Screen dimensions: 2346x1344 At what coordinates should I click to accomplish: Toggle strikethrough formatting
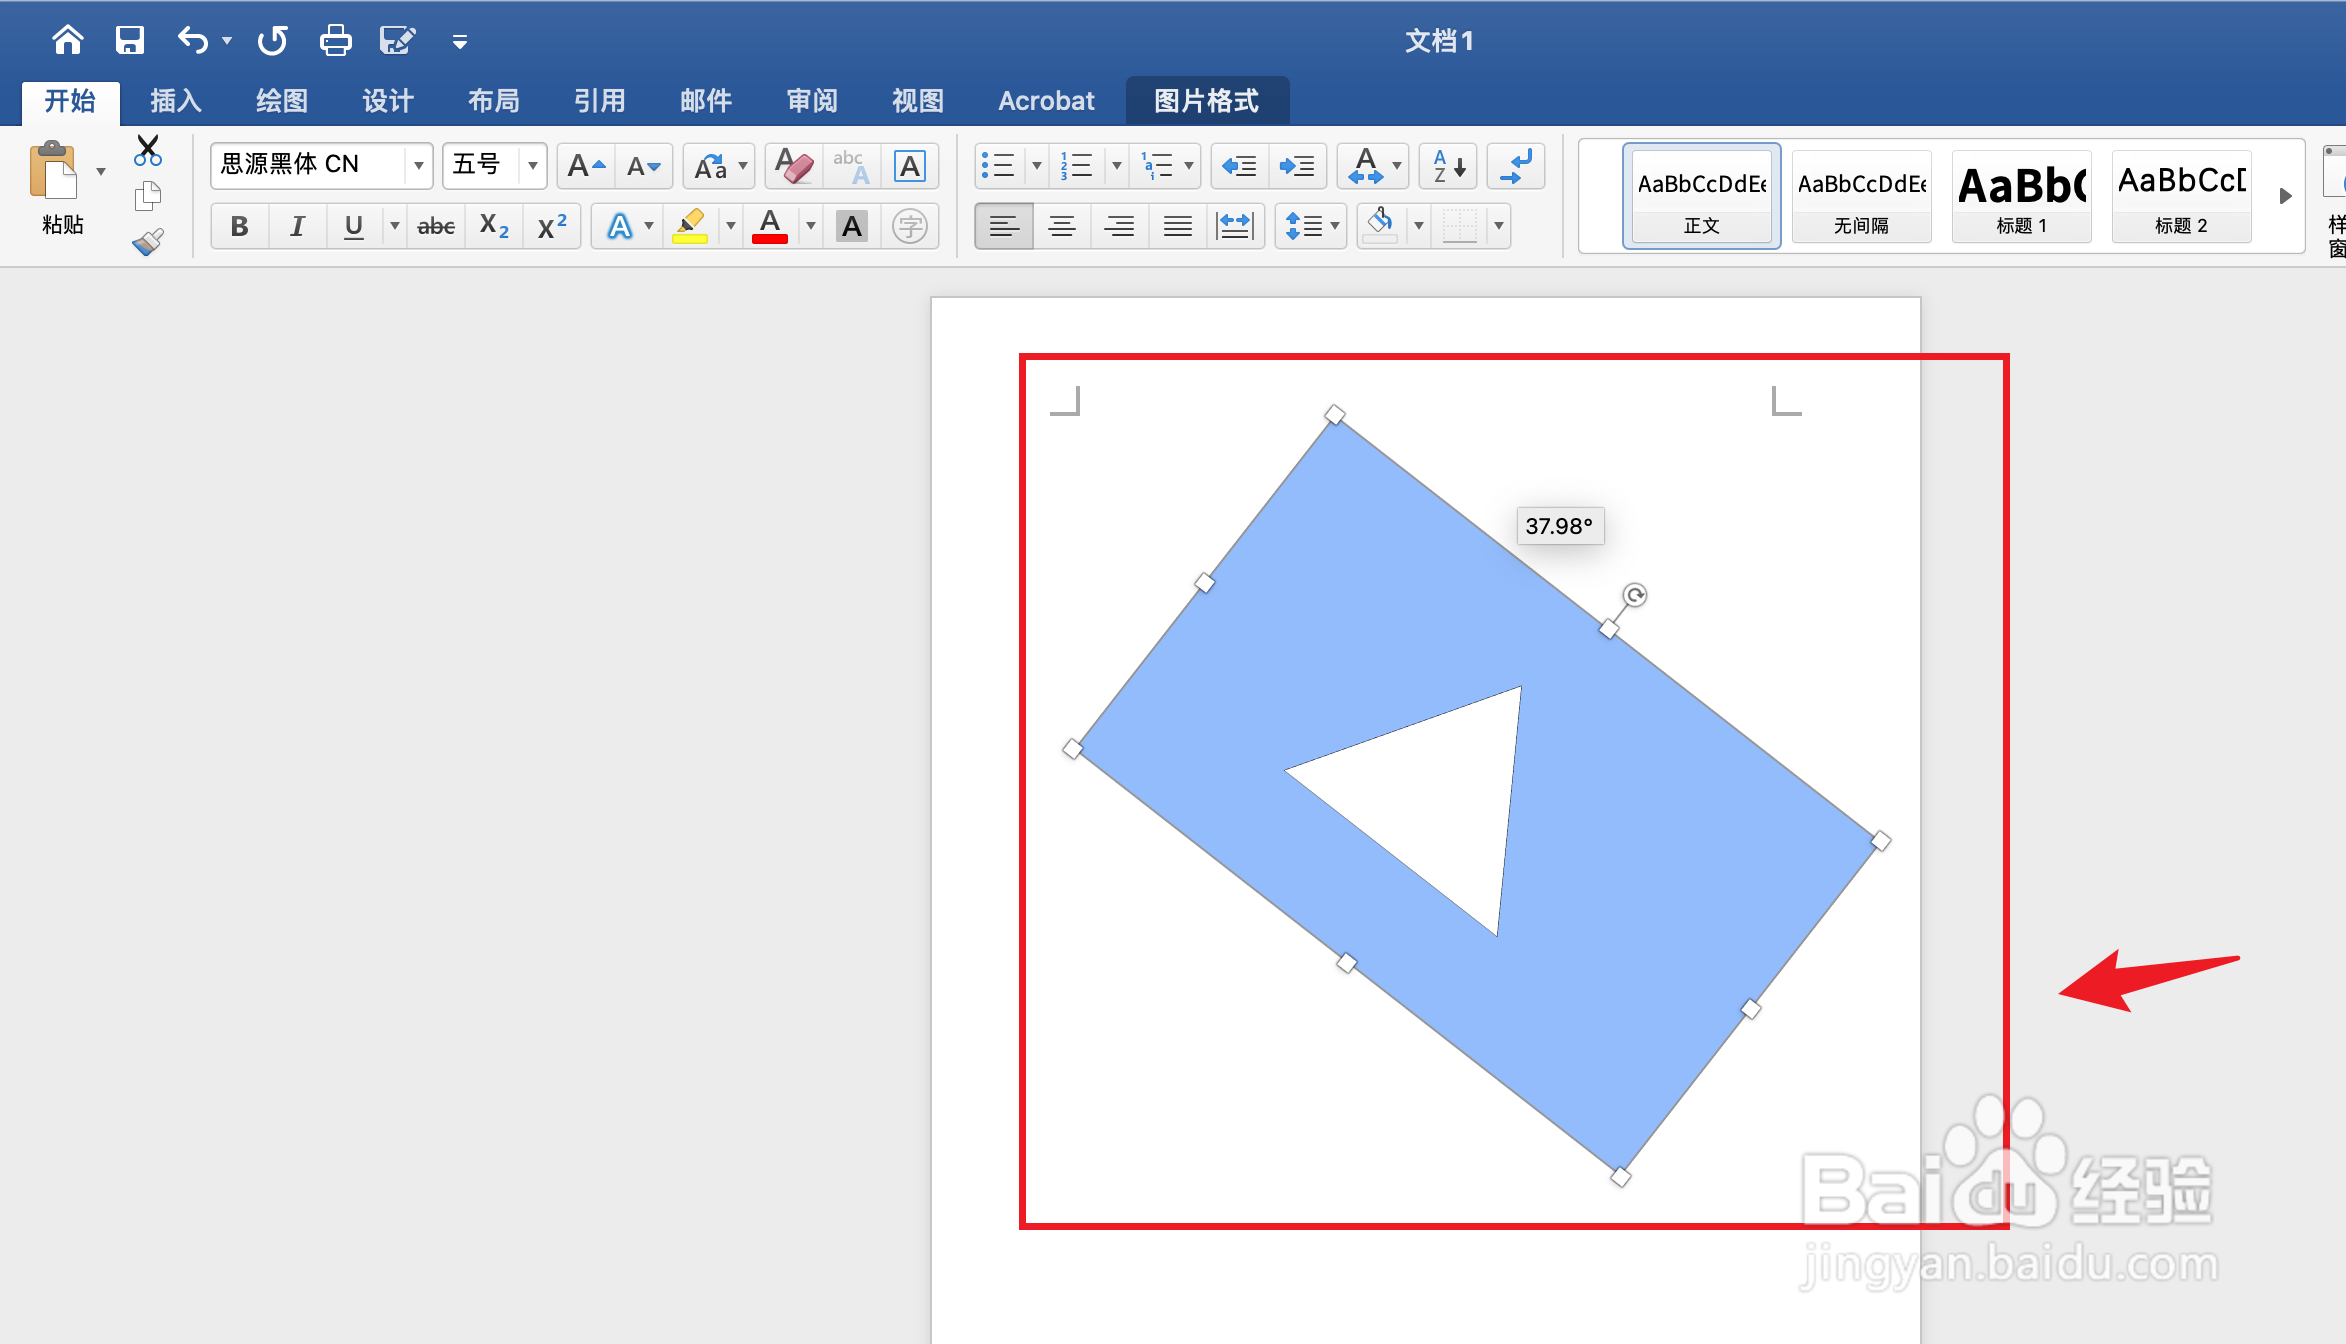click(x=436, y=227)
